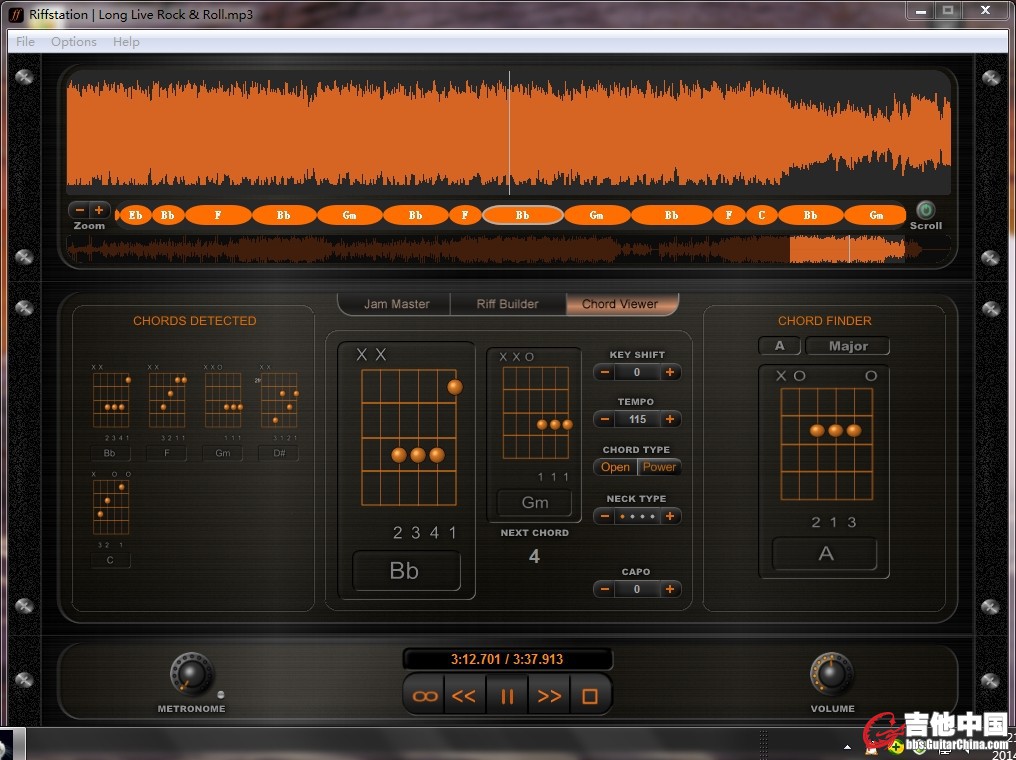Click the fast-forward button
Screen dimensions: 1016x760
[549, 696]
